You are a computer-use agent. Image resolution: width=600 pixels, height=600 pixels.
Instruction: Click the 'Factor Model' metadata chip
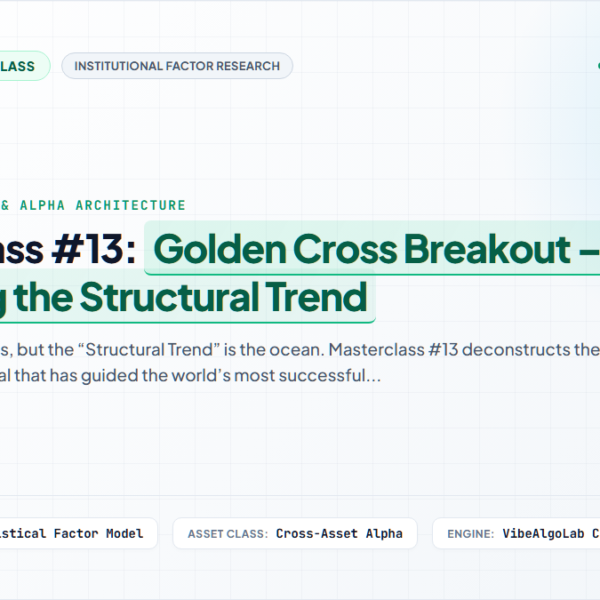pyautogui.click(x=78, y=533)
